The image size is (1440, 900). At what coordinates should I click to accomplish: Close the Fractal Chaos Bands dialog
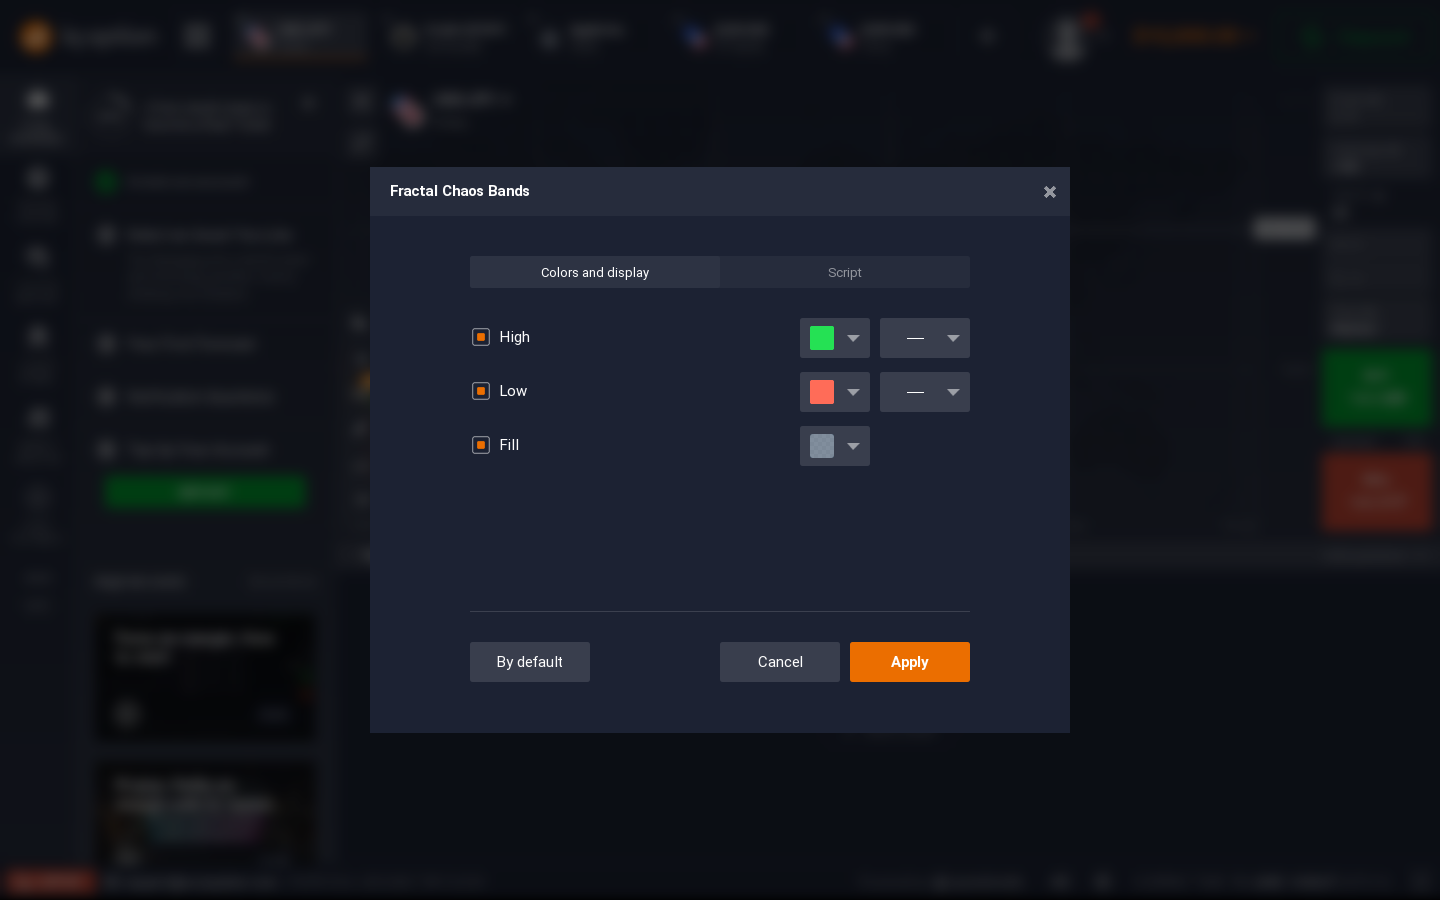tap(1050, 192)
